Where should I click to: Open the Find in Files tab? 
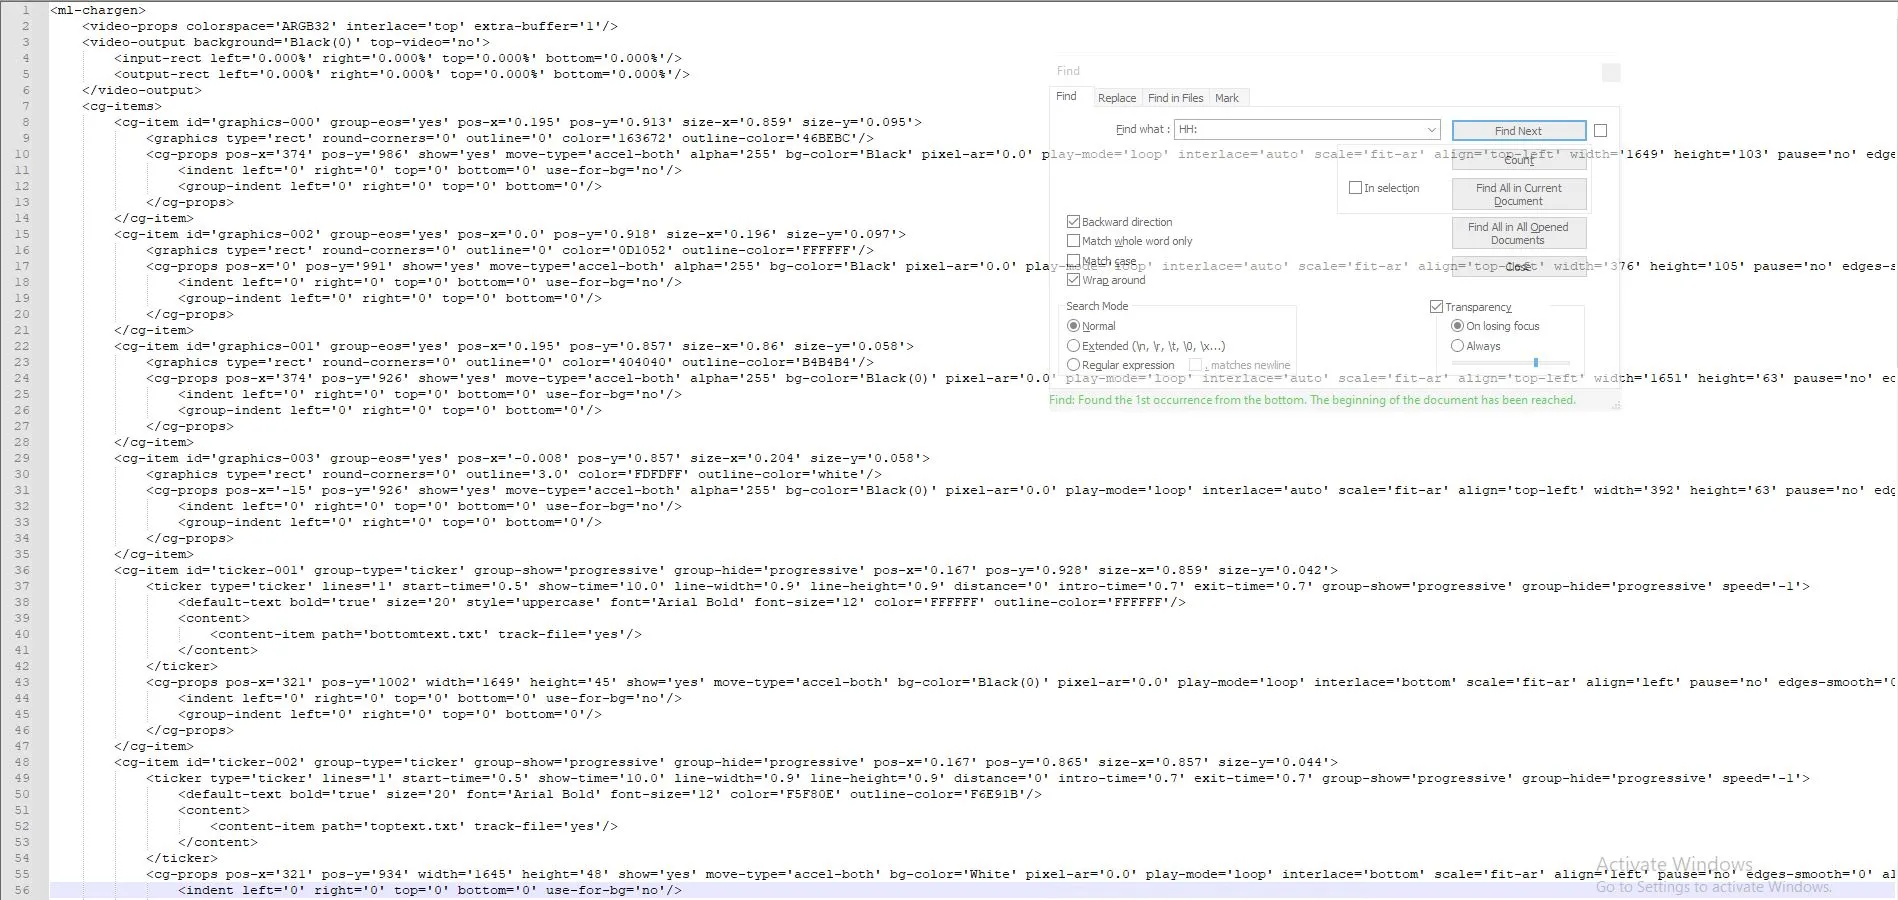pos(1175,98)
